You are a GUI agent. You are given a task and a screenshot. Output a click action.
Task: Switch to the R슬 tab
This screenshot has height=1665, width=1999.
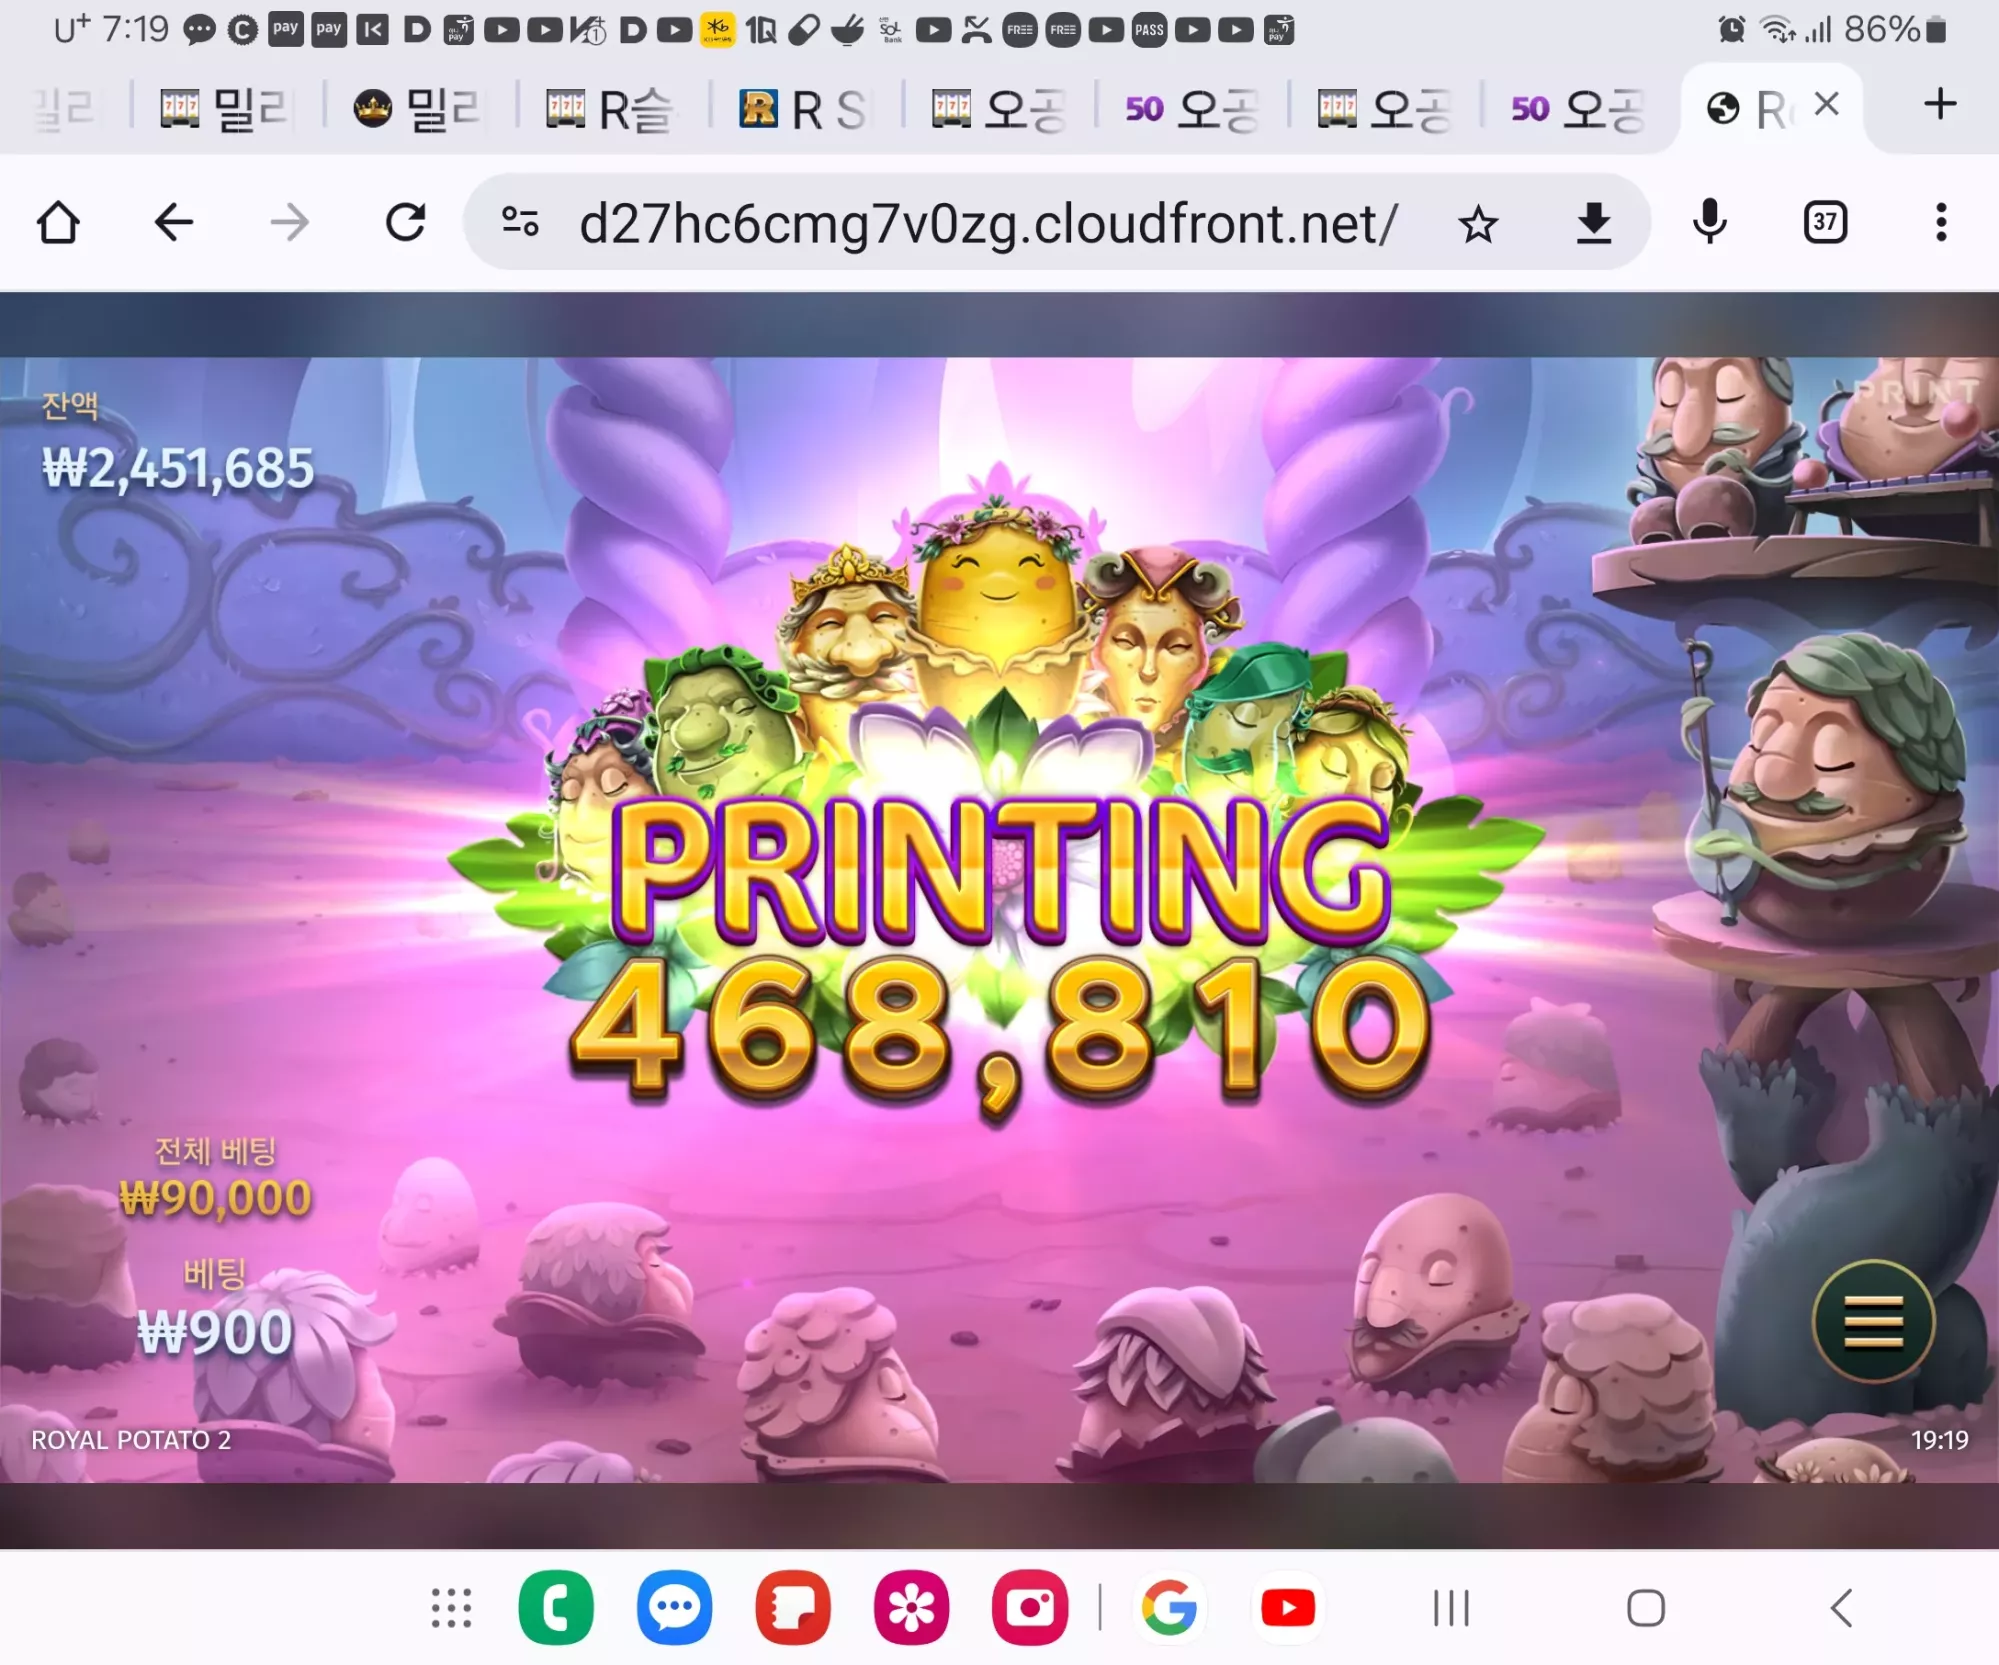612,109
